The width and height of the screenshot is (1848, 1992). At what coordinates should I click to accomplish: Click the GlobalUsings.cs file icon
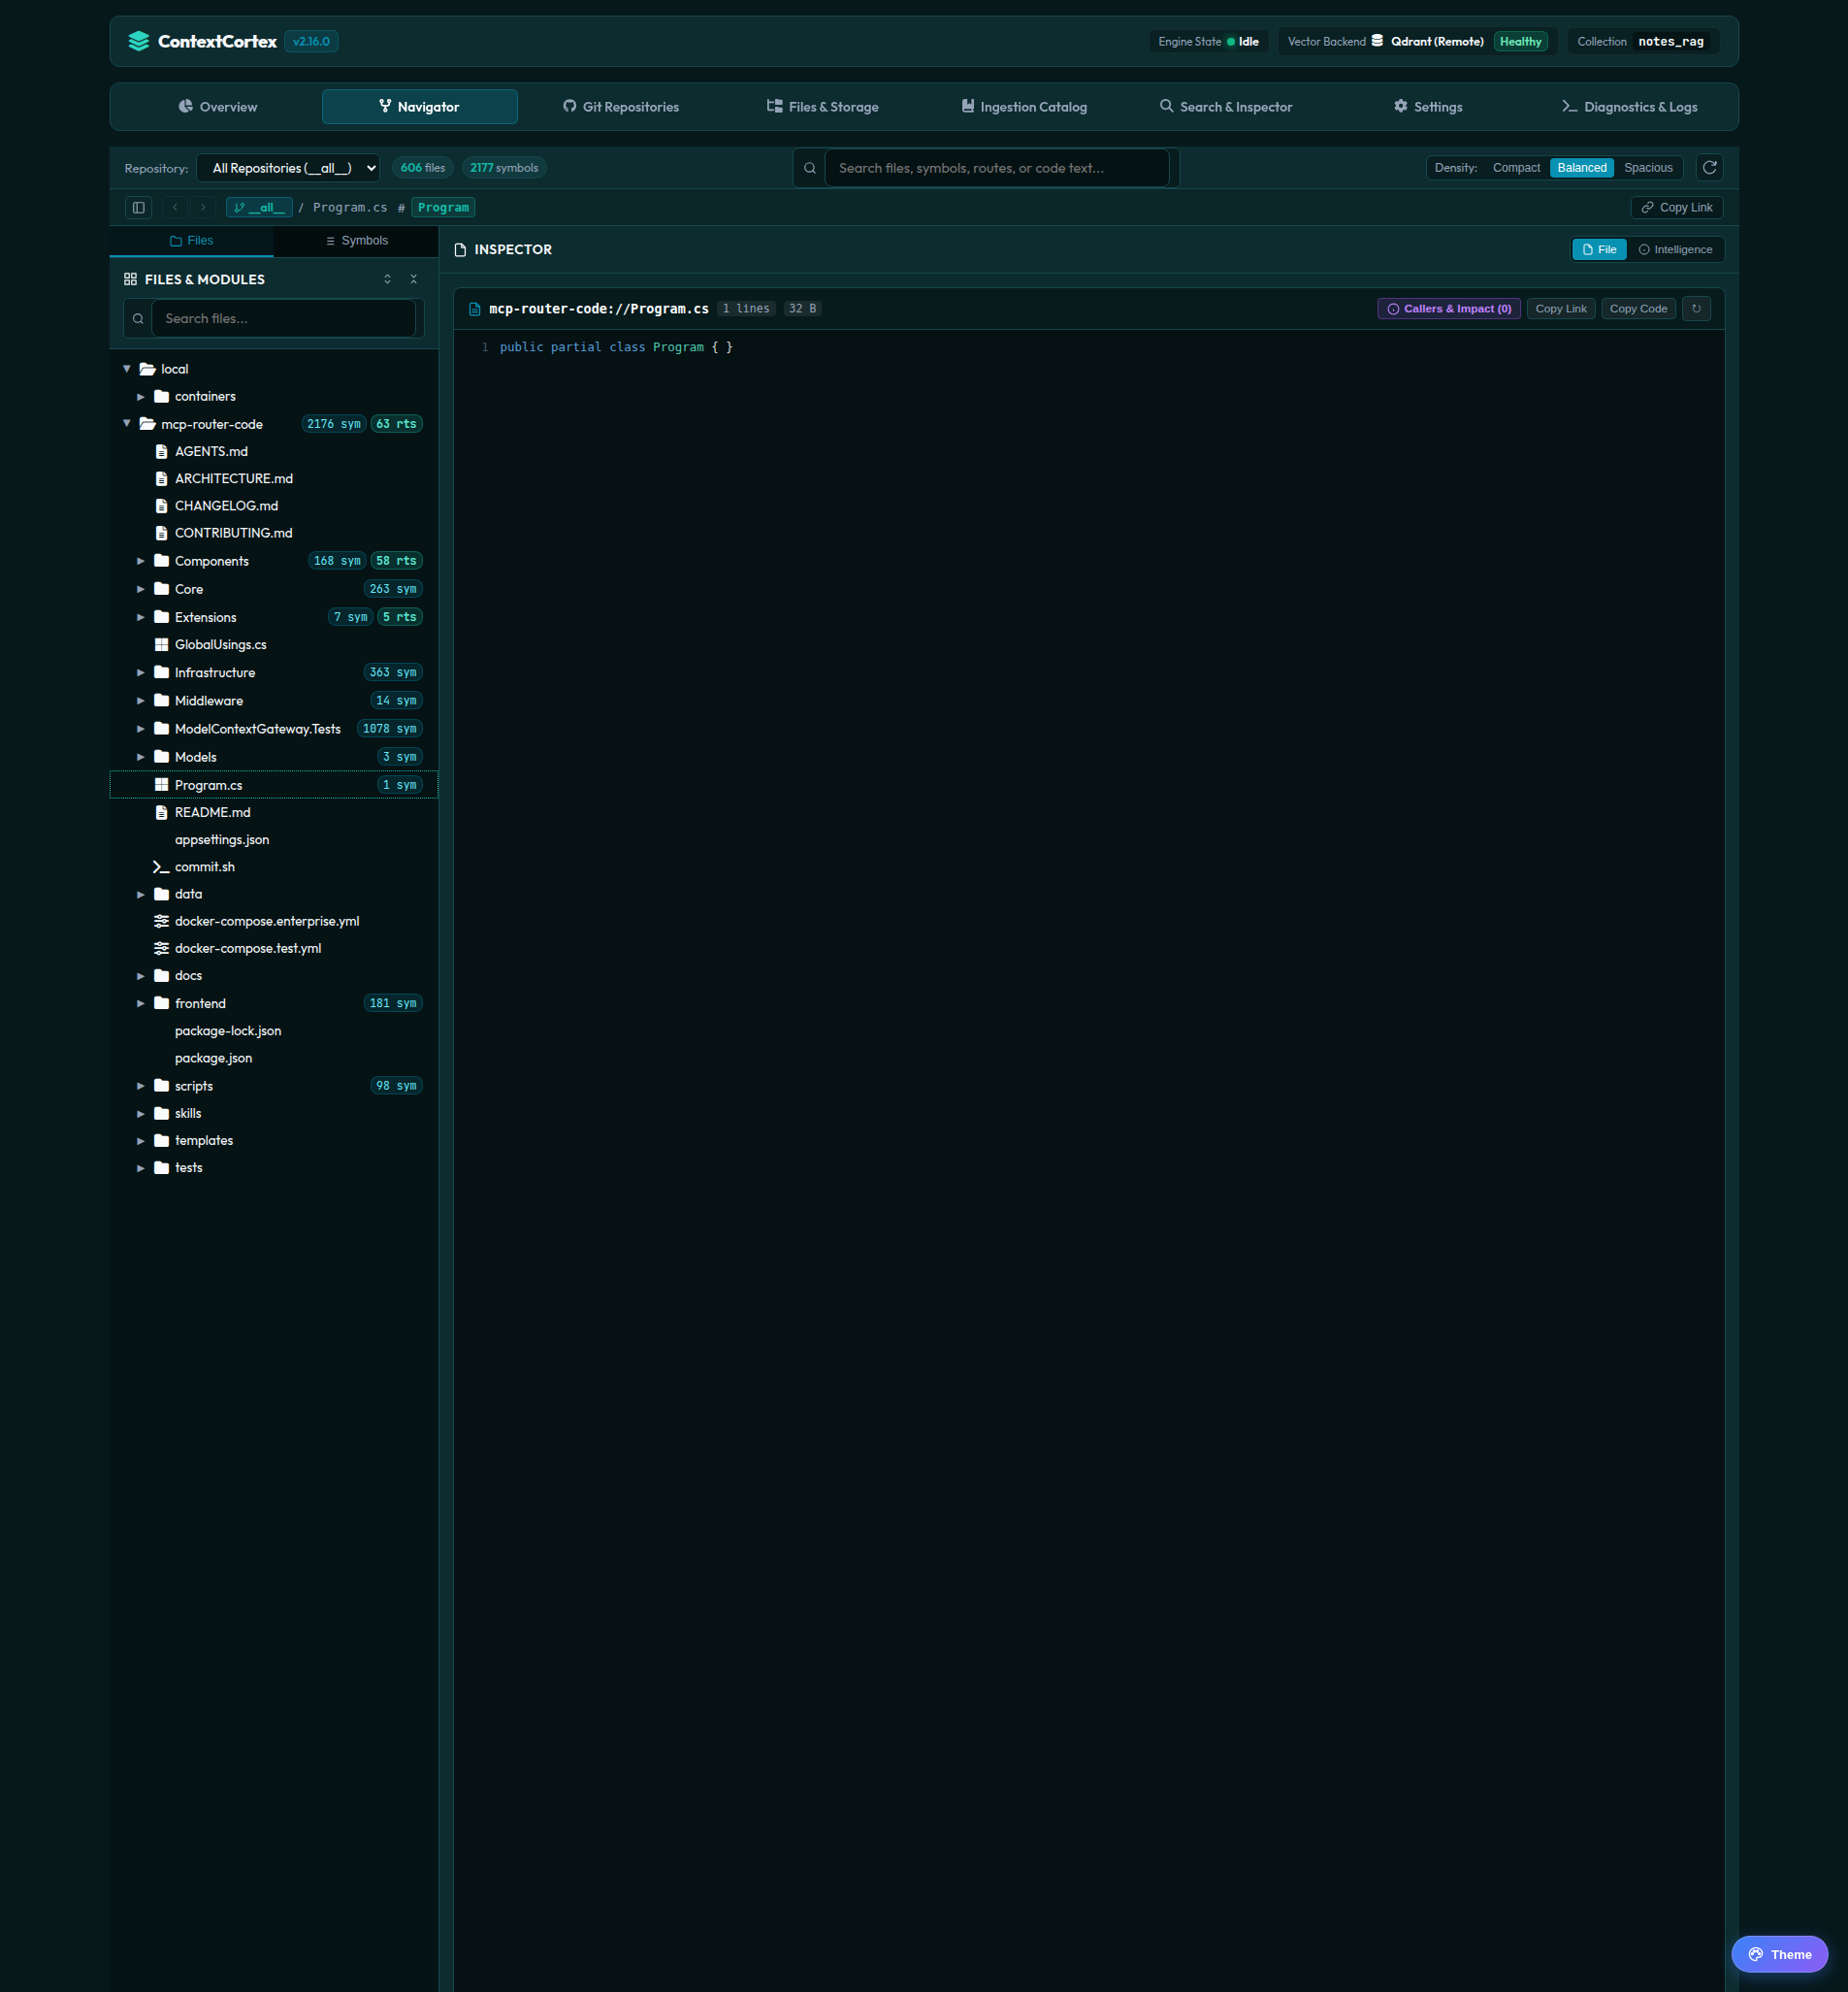pos(161,645)
